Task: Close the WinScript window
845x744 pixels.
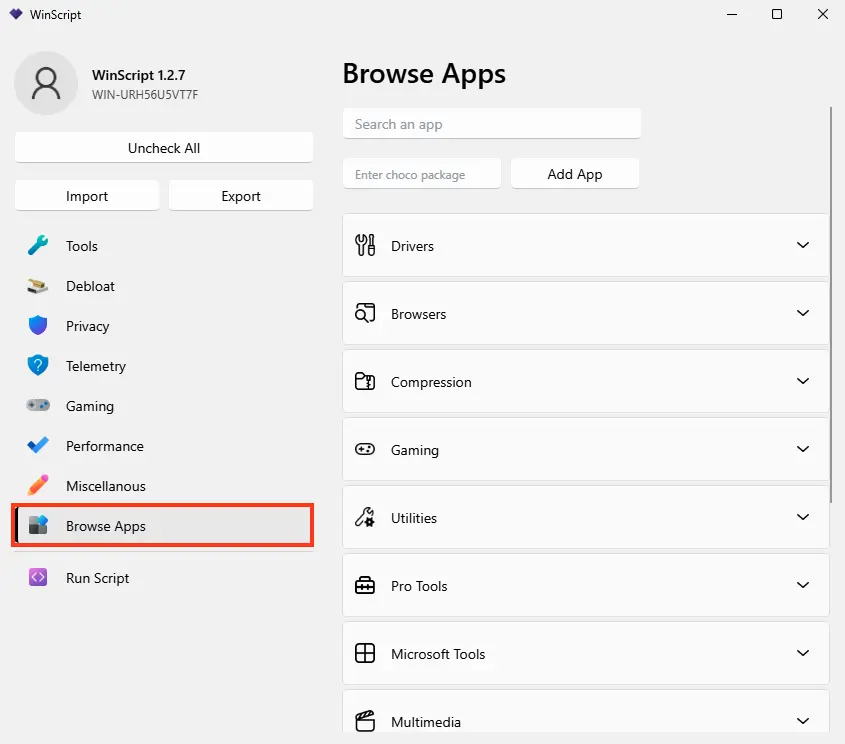Action: 822,14
